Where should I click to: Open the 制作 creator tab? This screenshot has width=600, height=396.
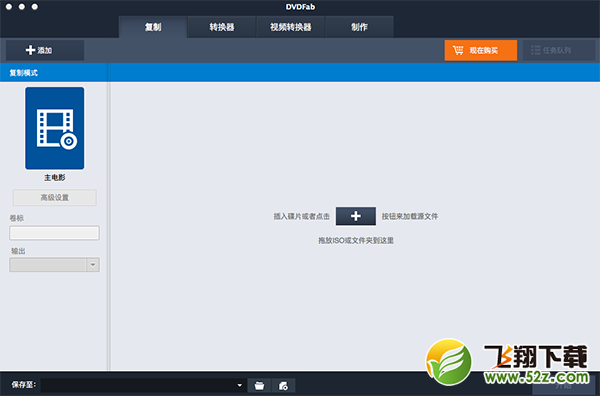(x=359, y=27)
